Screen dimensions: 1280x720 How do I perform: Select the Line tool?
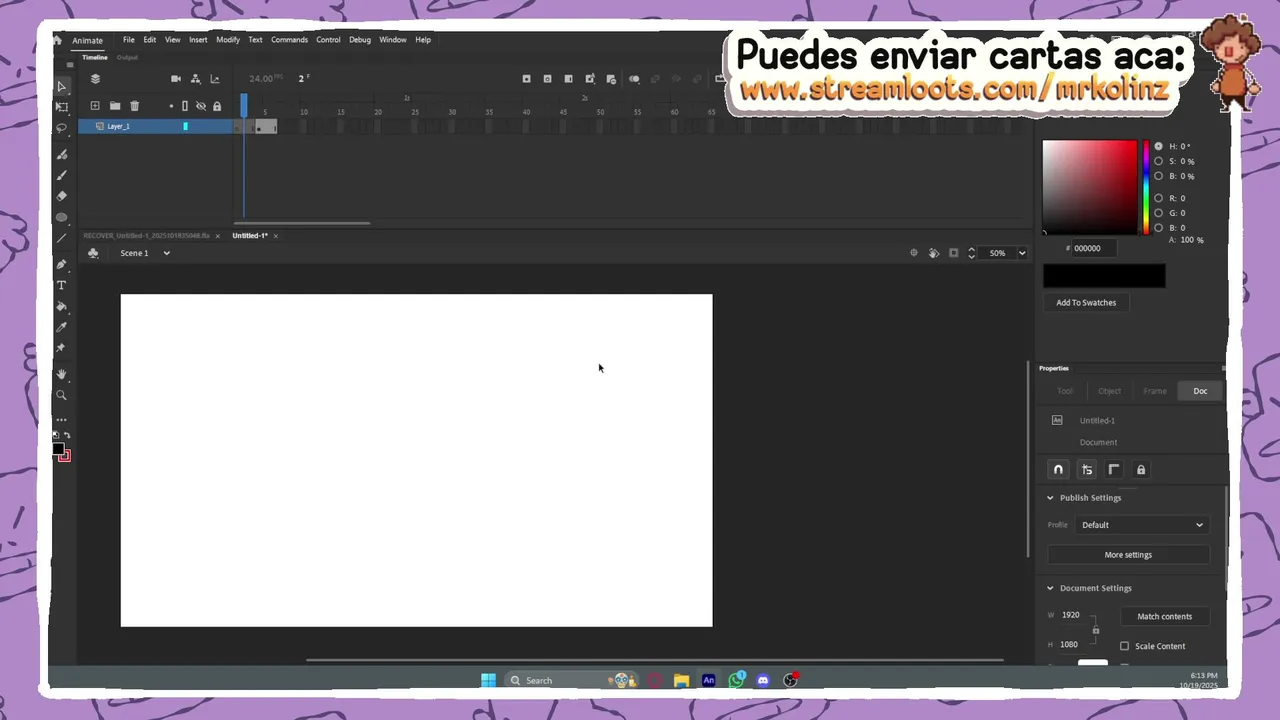pos(61,238)
